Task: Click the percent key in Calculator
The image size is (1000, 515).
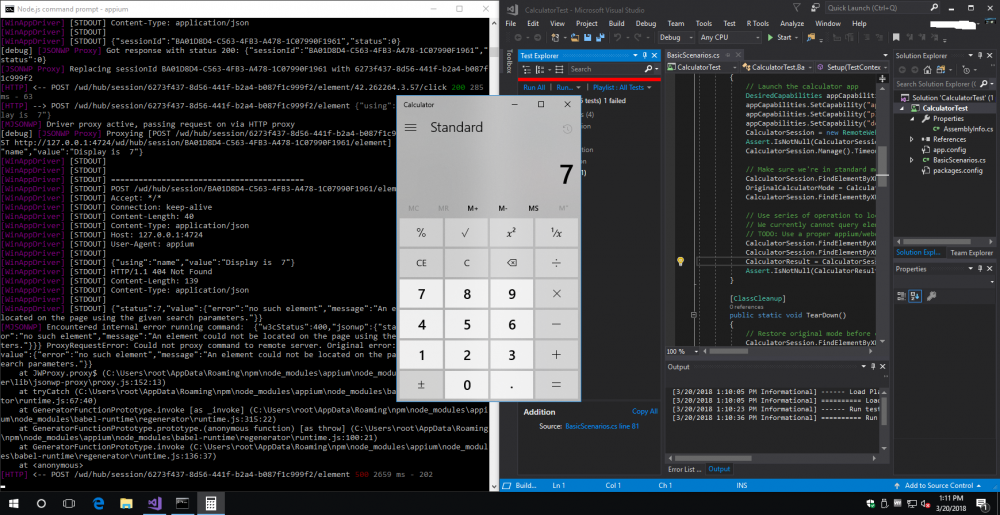Action: (x=421, y=233)
